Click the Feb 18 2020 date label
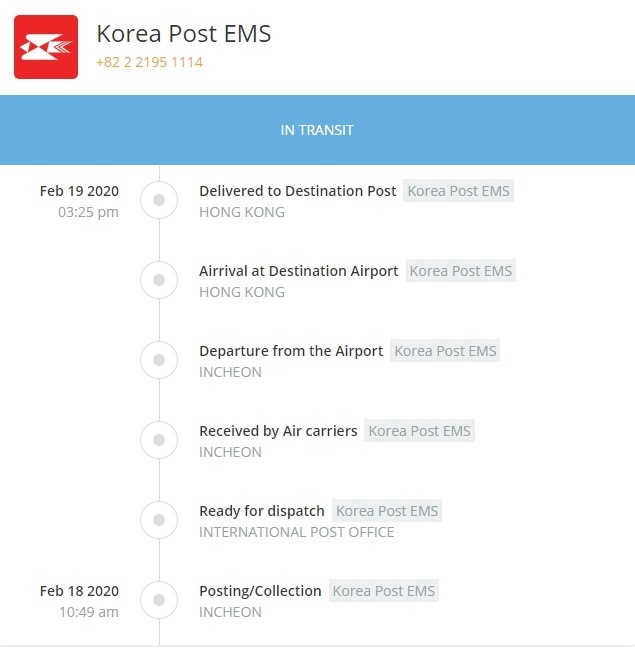The height and width of the screenshot is (650, 635). pyautogui.click(x=79, y=591)
